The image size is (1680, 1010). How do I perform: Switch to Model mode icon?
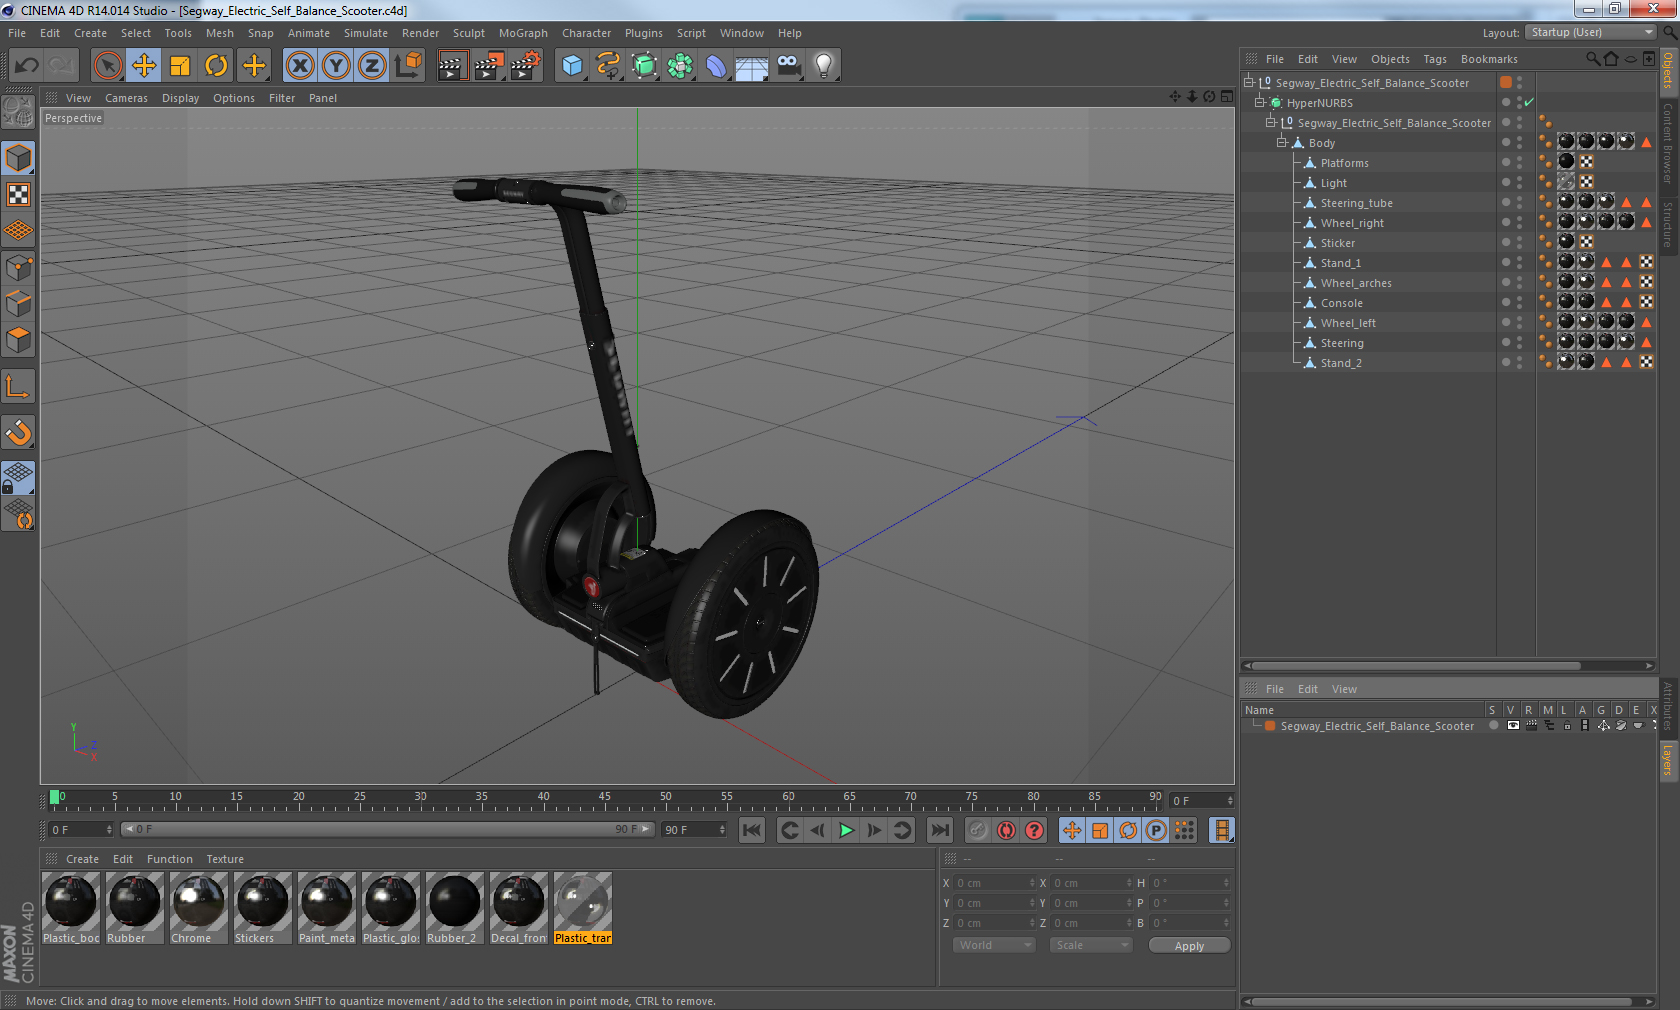(19, 158)
